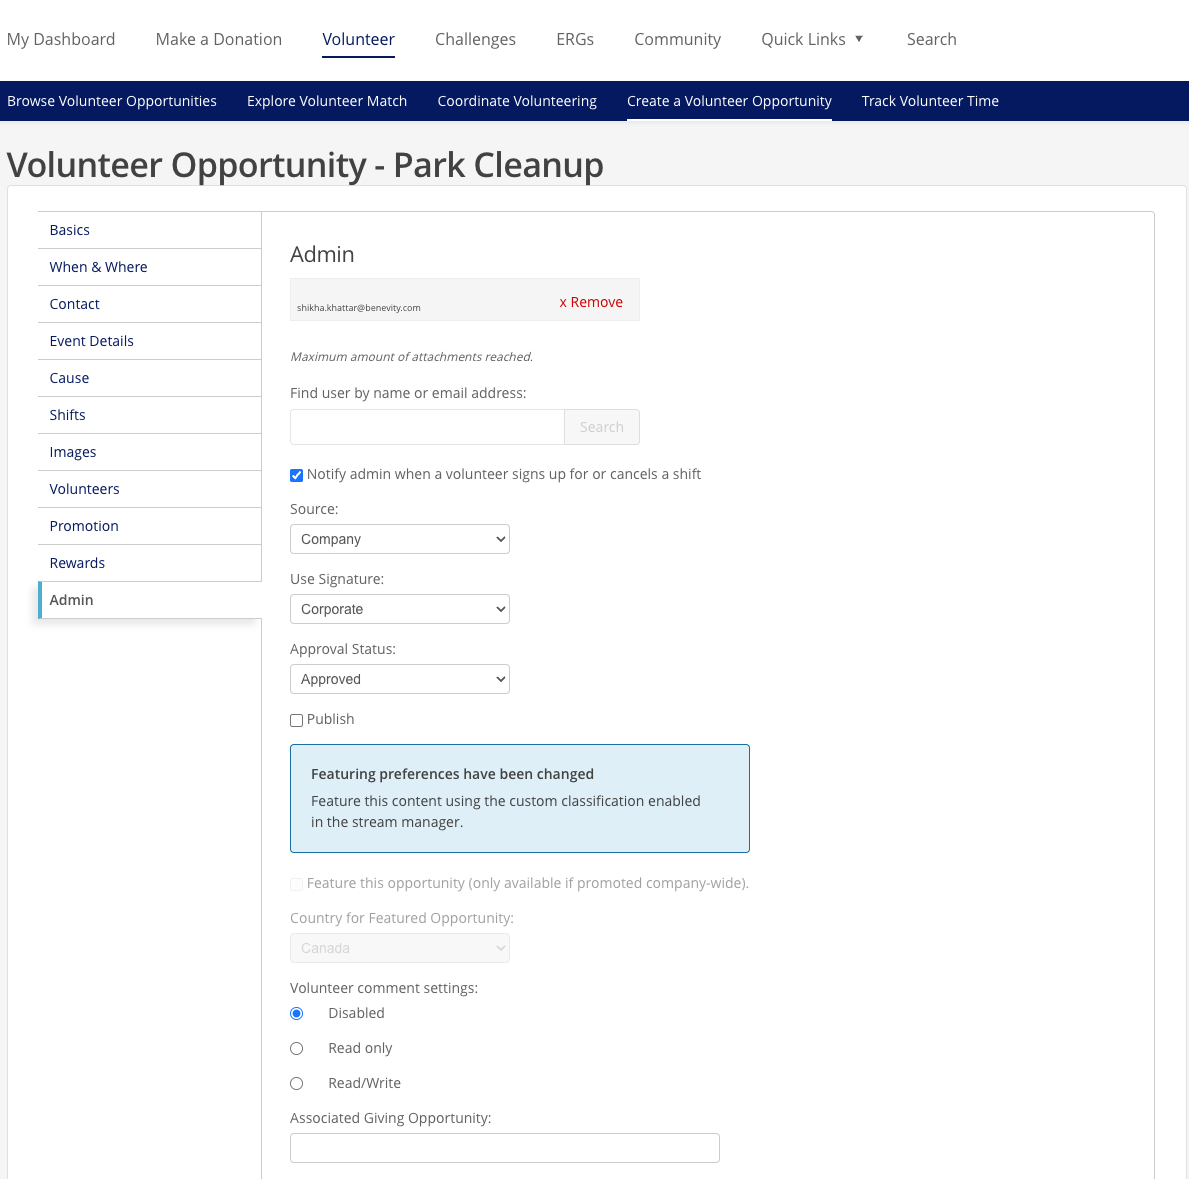
Task: Uncheck Notify admin on volunteer signup
Action: tap(296, 475)
